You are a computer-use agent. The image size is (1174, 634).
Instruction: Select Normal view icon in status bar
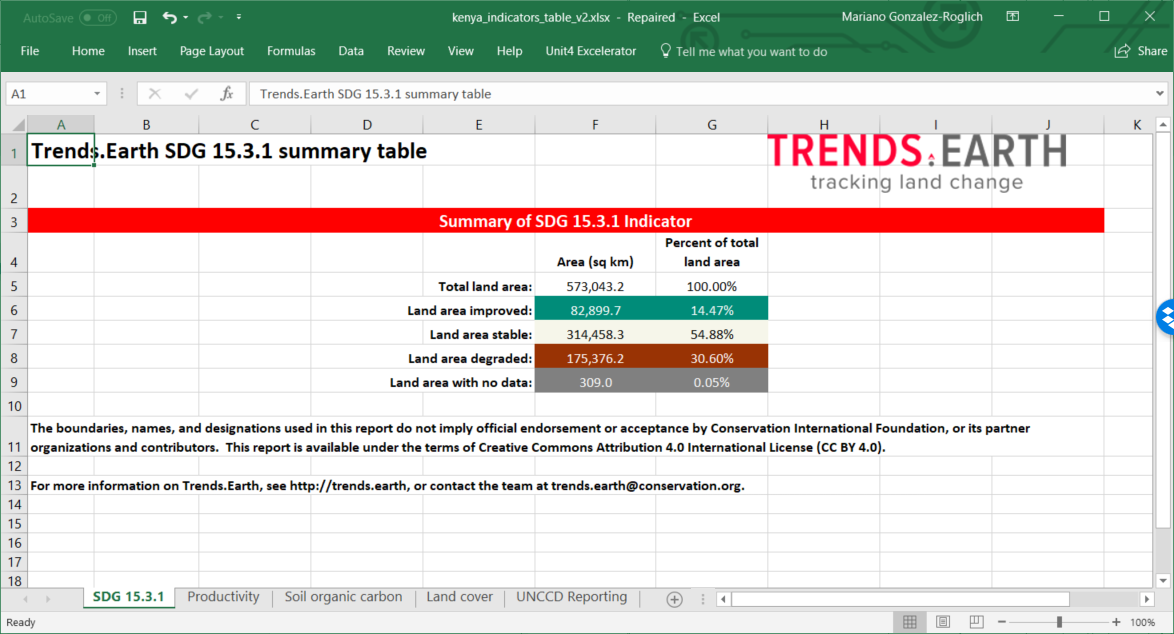(909, 622)
